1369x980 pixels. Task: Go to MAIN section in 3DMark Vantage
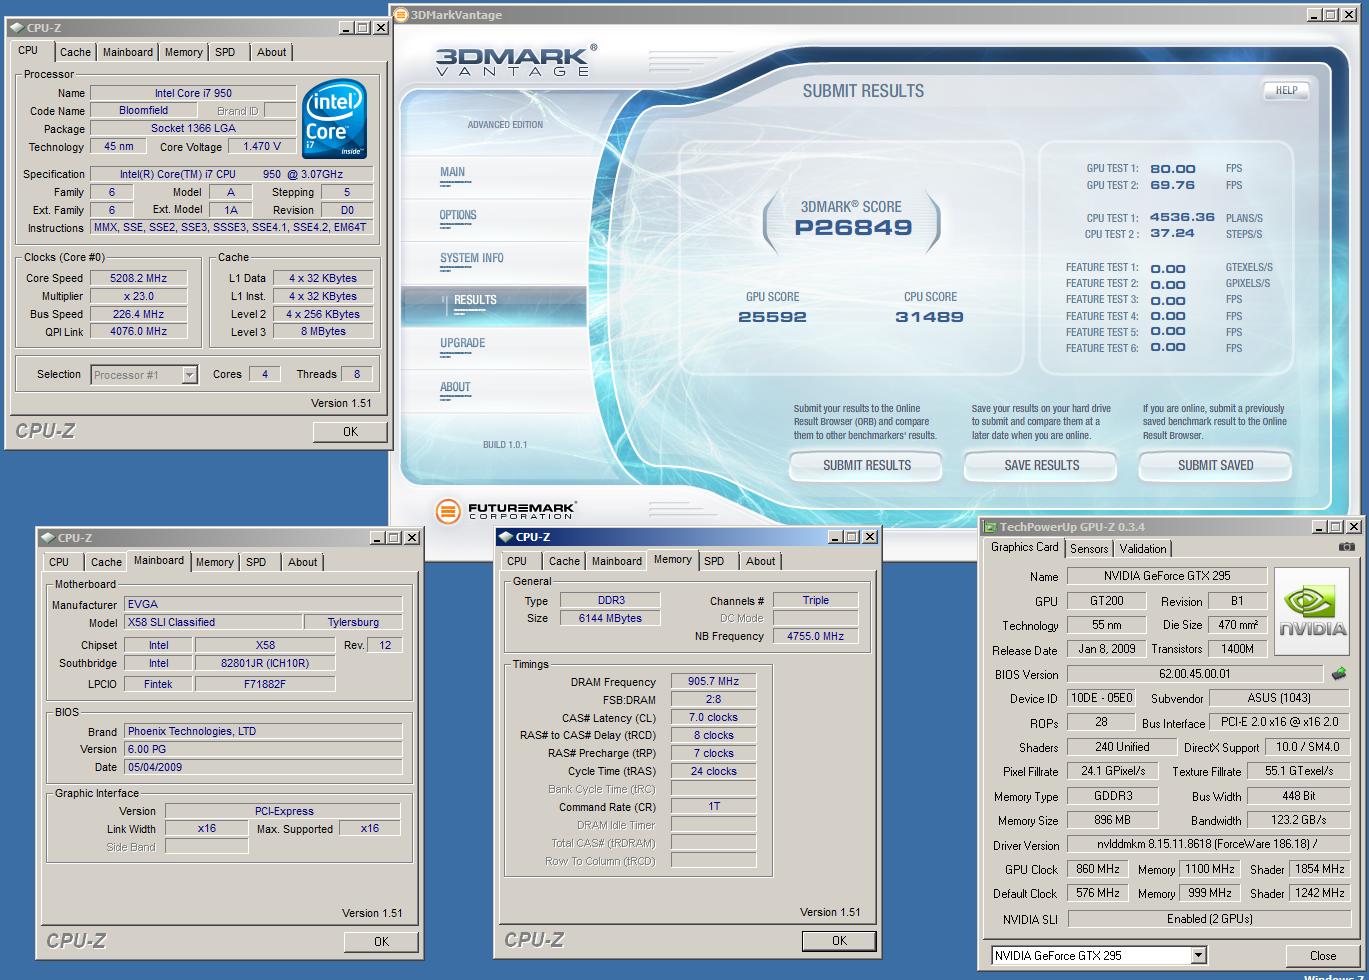click(x=452, y=172)
